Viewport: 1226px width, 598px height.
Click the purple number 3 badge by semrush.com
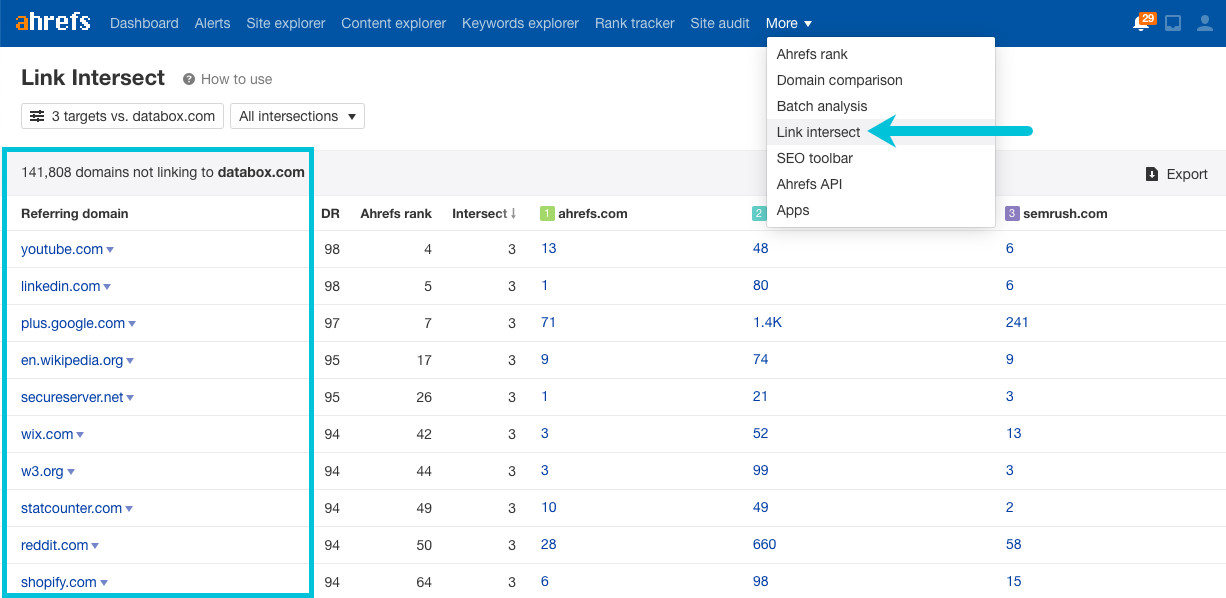tap(1012, 213)
